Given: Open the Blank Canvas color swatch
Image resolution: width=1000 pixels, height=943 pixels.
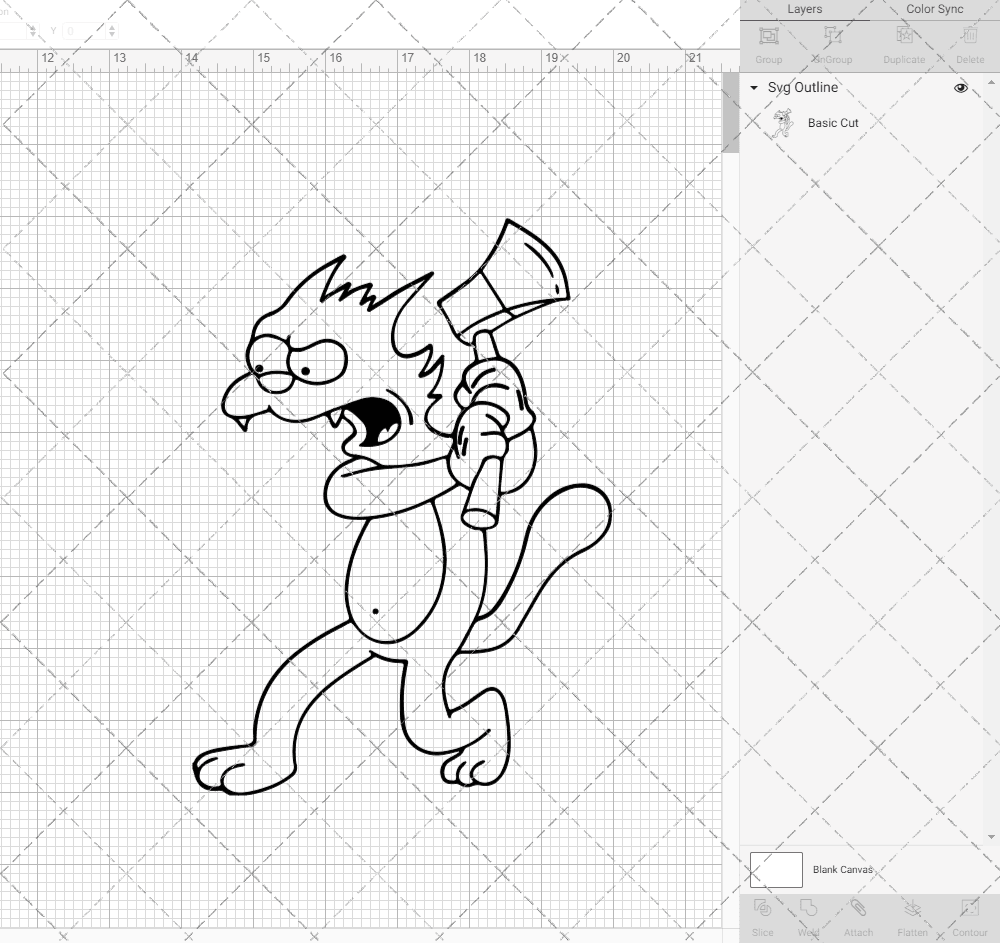Looking at the screenshot, I should tap(775, 869).
